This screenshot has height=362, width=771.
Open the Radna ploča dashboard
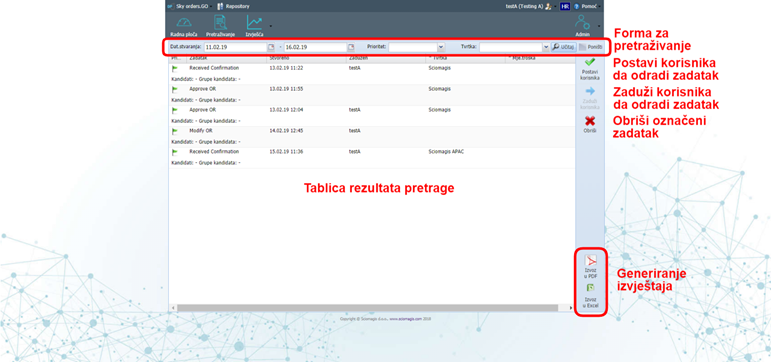[x=183, y=27]
